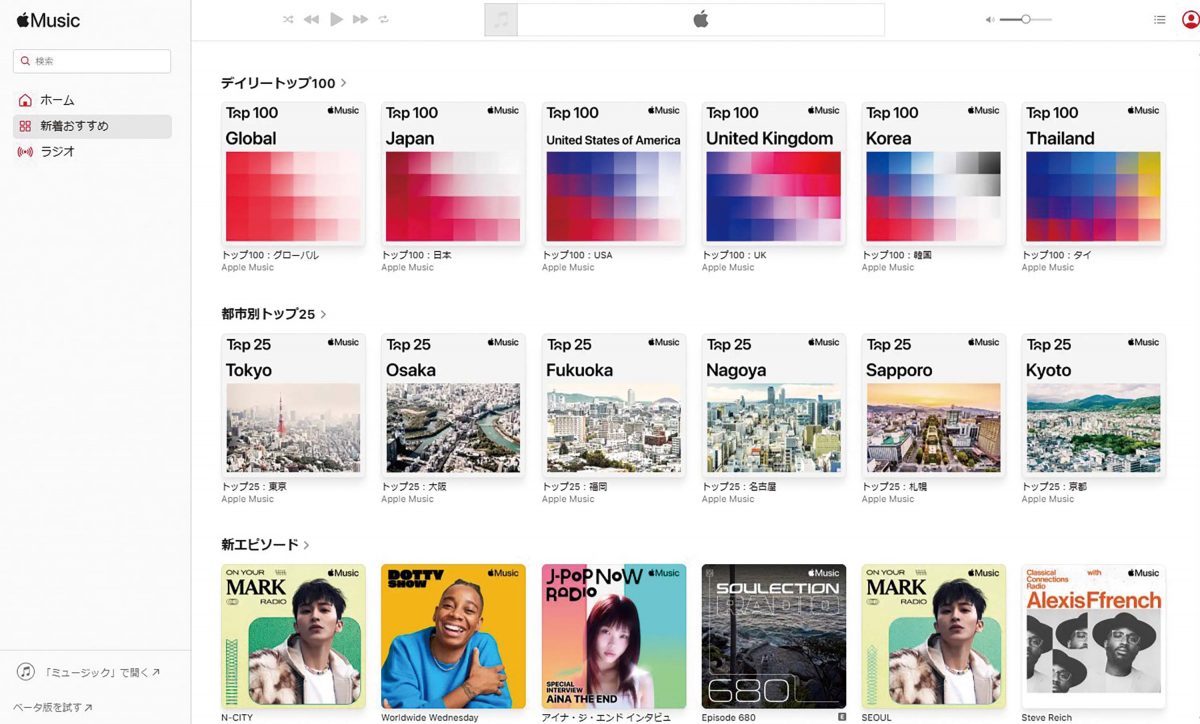
Task: Open the Top 25 Tokyo playlist
Action: click(293, 405)
